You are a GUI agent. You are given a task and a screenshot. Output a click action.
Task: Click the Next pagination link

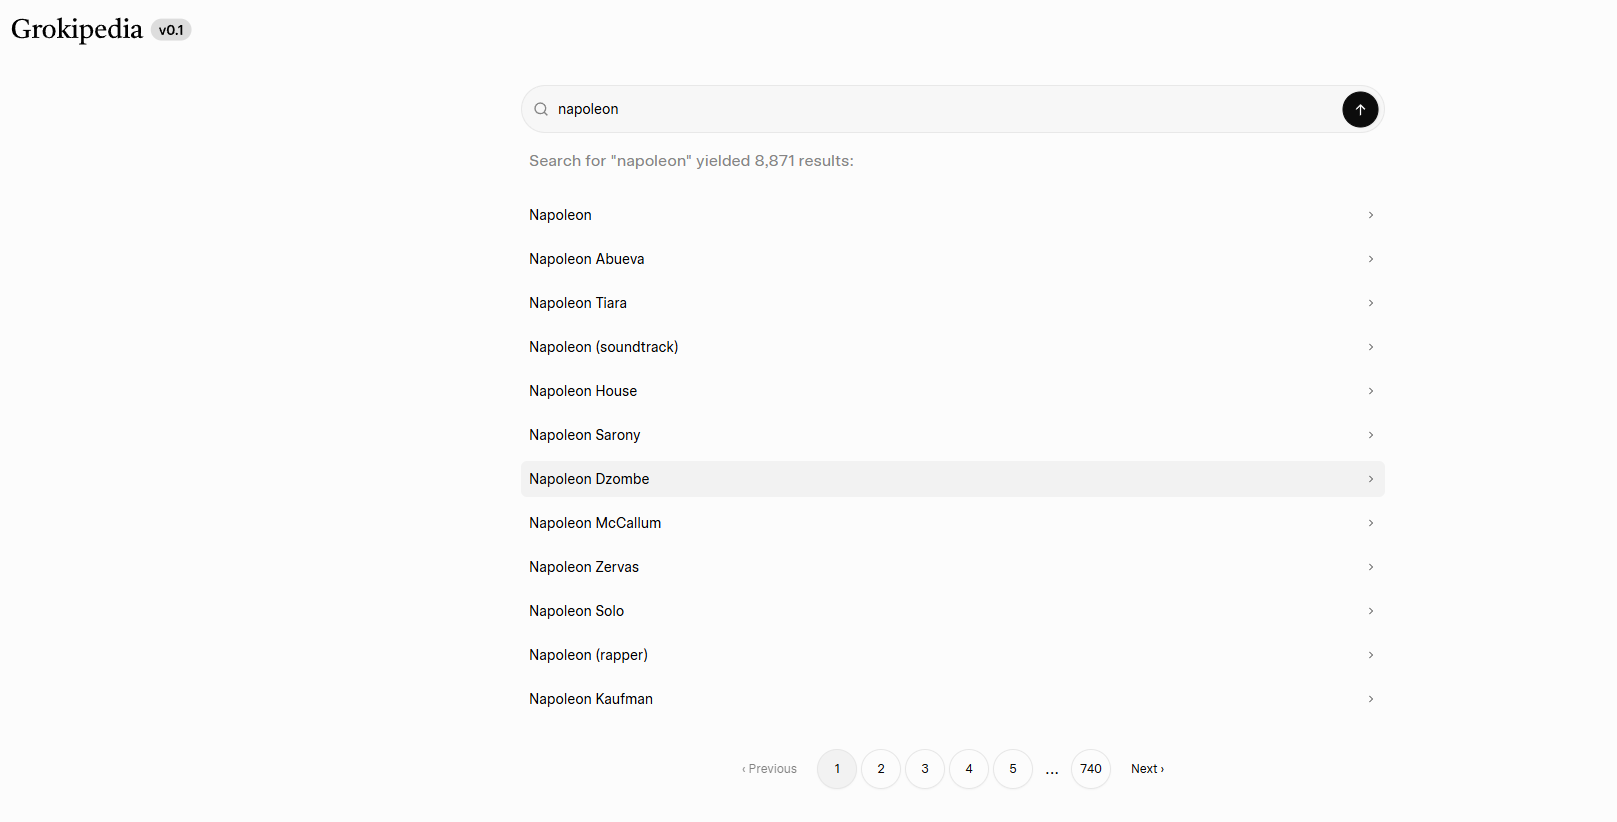click(x=1147, y=769)
